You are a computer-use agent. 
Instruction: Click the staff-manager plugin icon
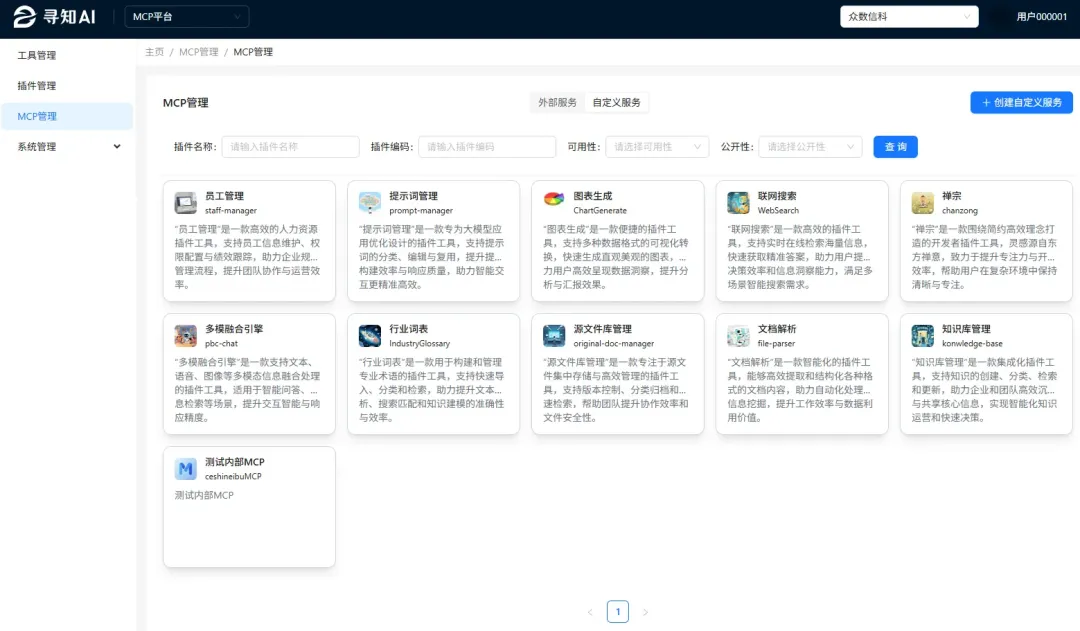point(185,201)
